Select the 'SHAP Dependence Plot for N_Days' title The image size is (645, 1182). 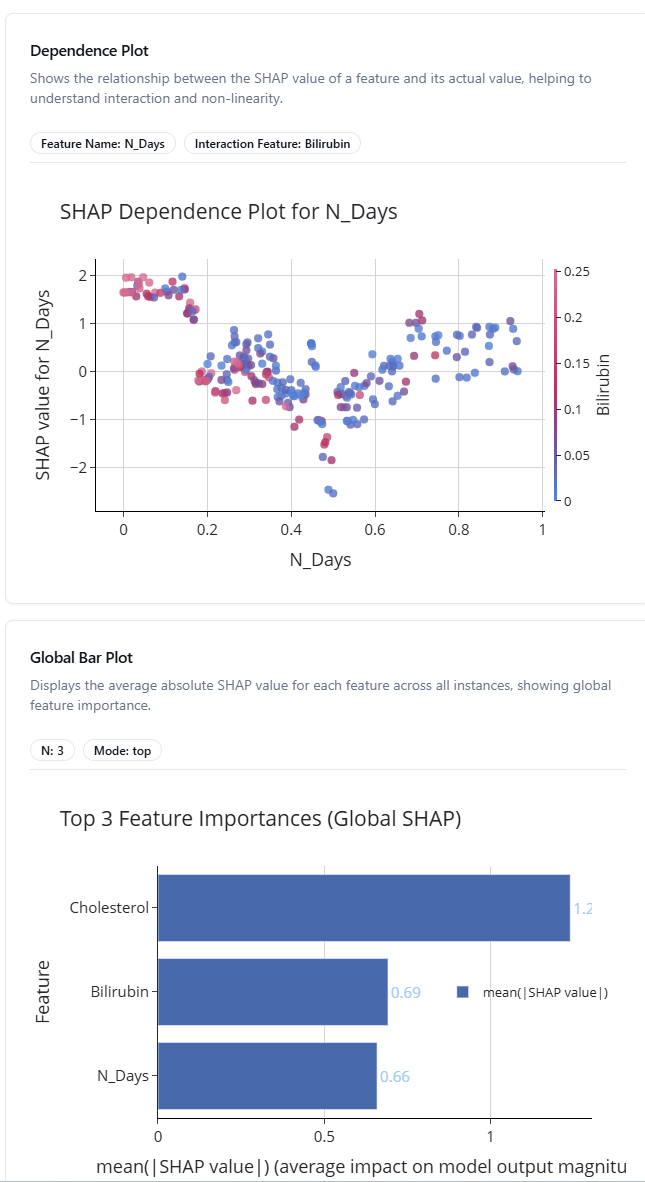click(x=229, y=211)
